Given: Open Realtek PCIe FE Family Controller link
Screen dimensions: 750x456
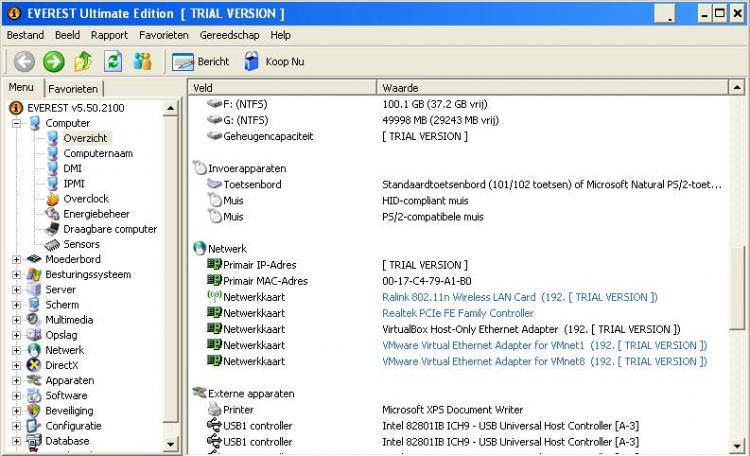Looking at the screenshot, I should coord(458,313).
